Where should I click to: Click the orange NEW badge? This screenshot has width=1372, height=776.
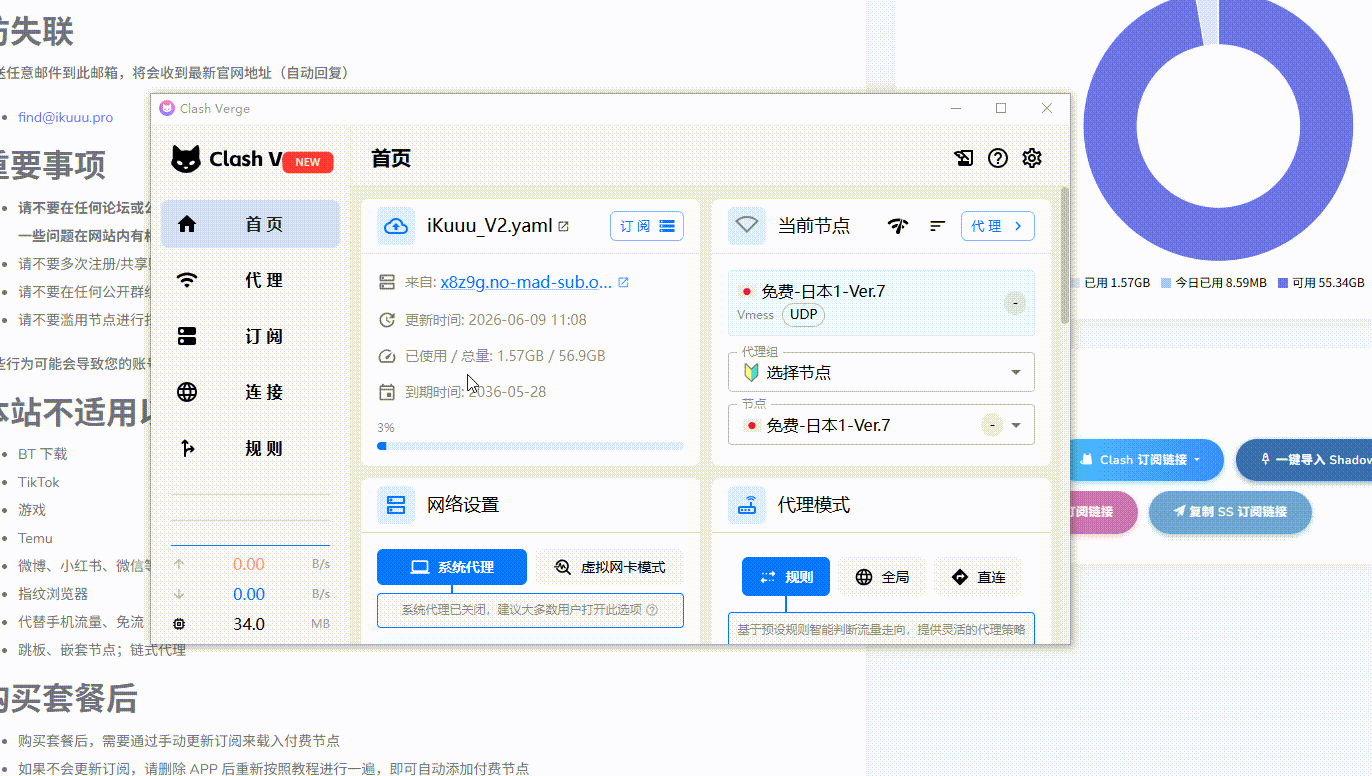pos(308,162)
